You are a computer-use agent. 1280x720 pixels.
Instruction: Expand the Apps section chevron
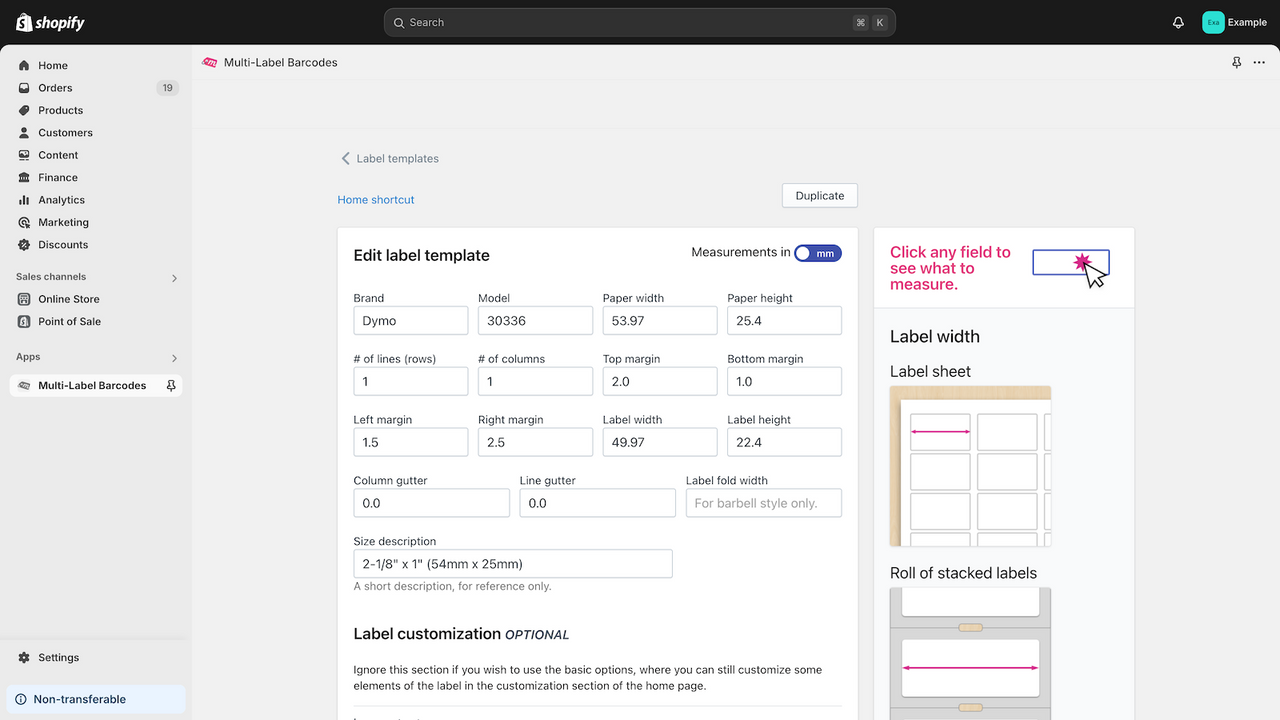(x=174, y=357)
